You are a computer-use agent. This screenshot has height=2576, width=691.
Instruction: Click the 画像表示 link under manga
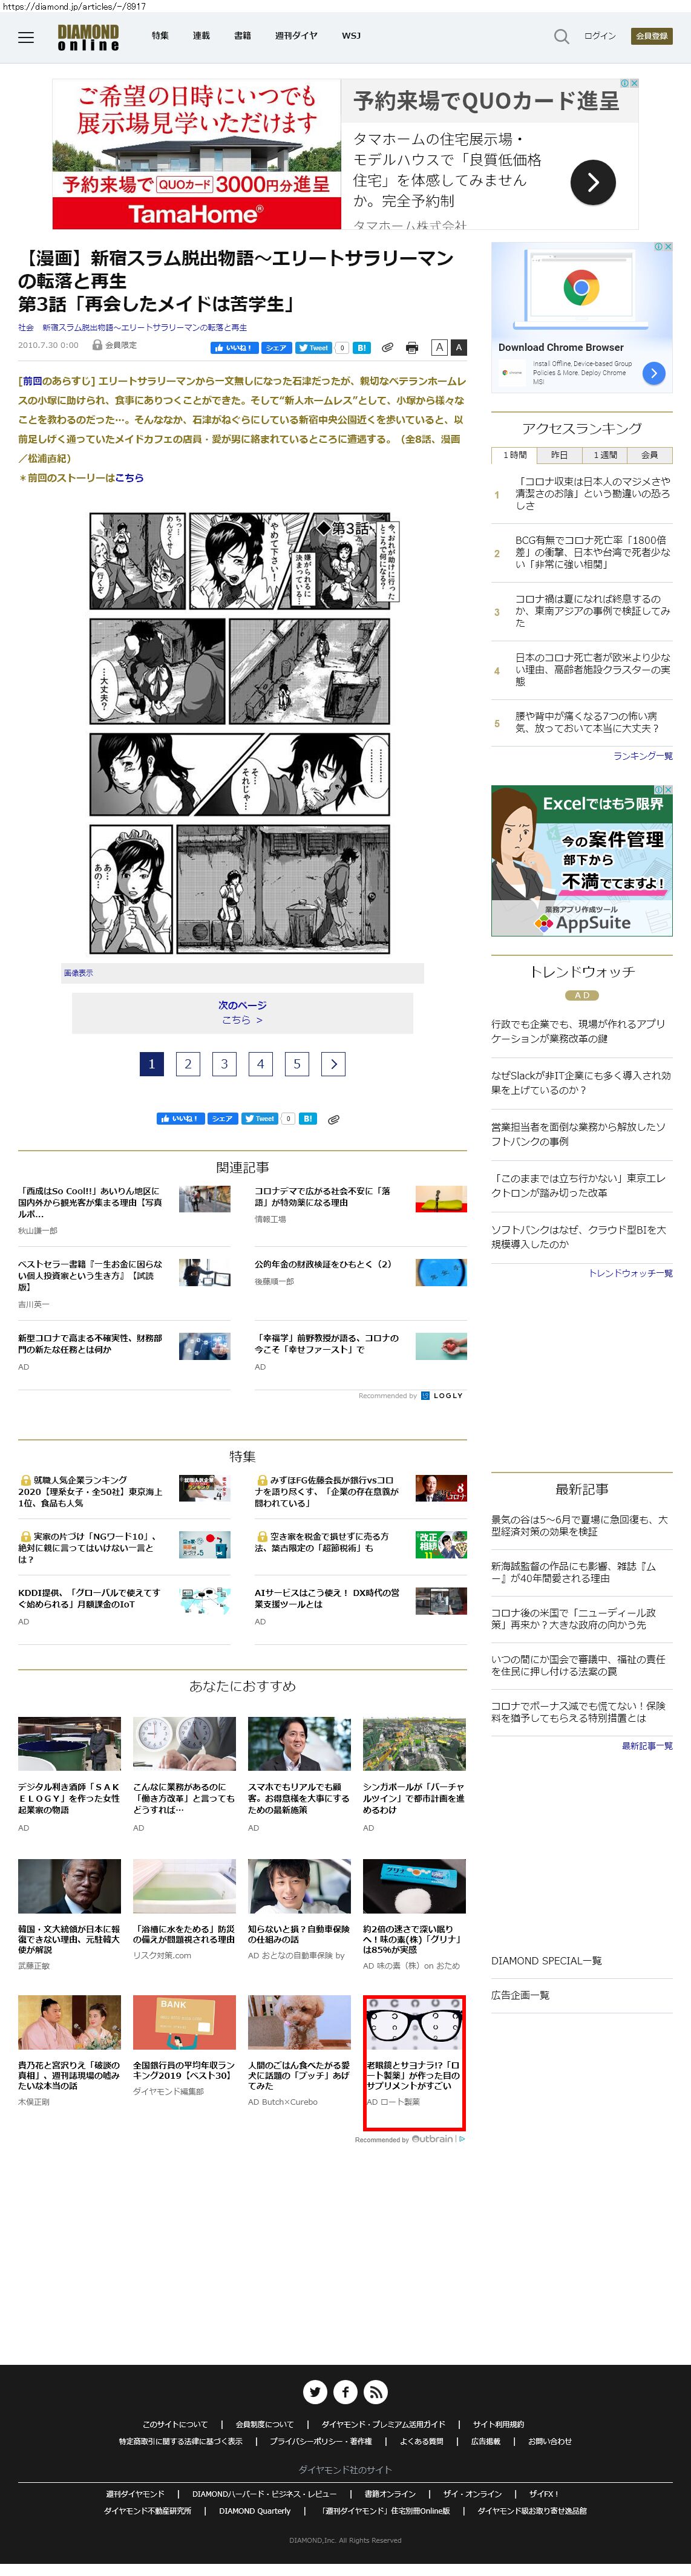pyautogui.click(x=78, y=973)
